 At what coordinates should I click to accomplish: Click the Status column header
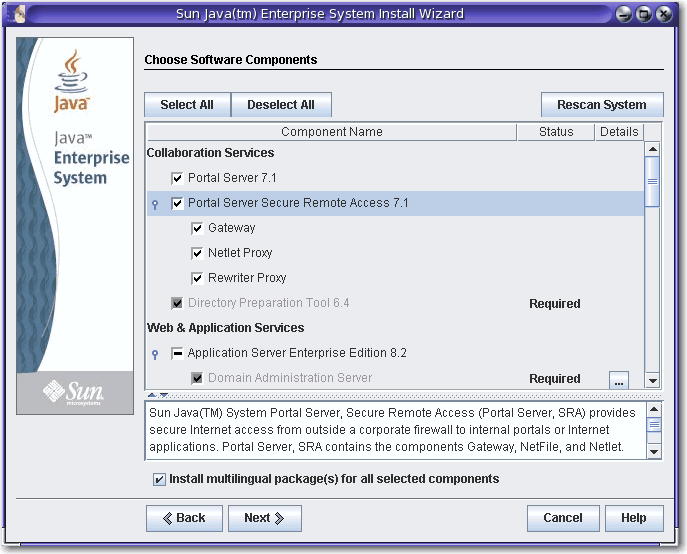pos(556,132)
